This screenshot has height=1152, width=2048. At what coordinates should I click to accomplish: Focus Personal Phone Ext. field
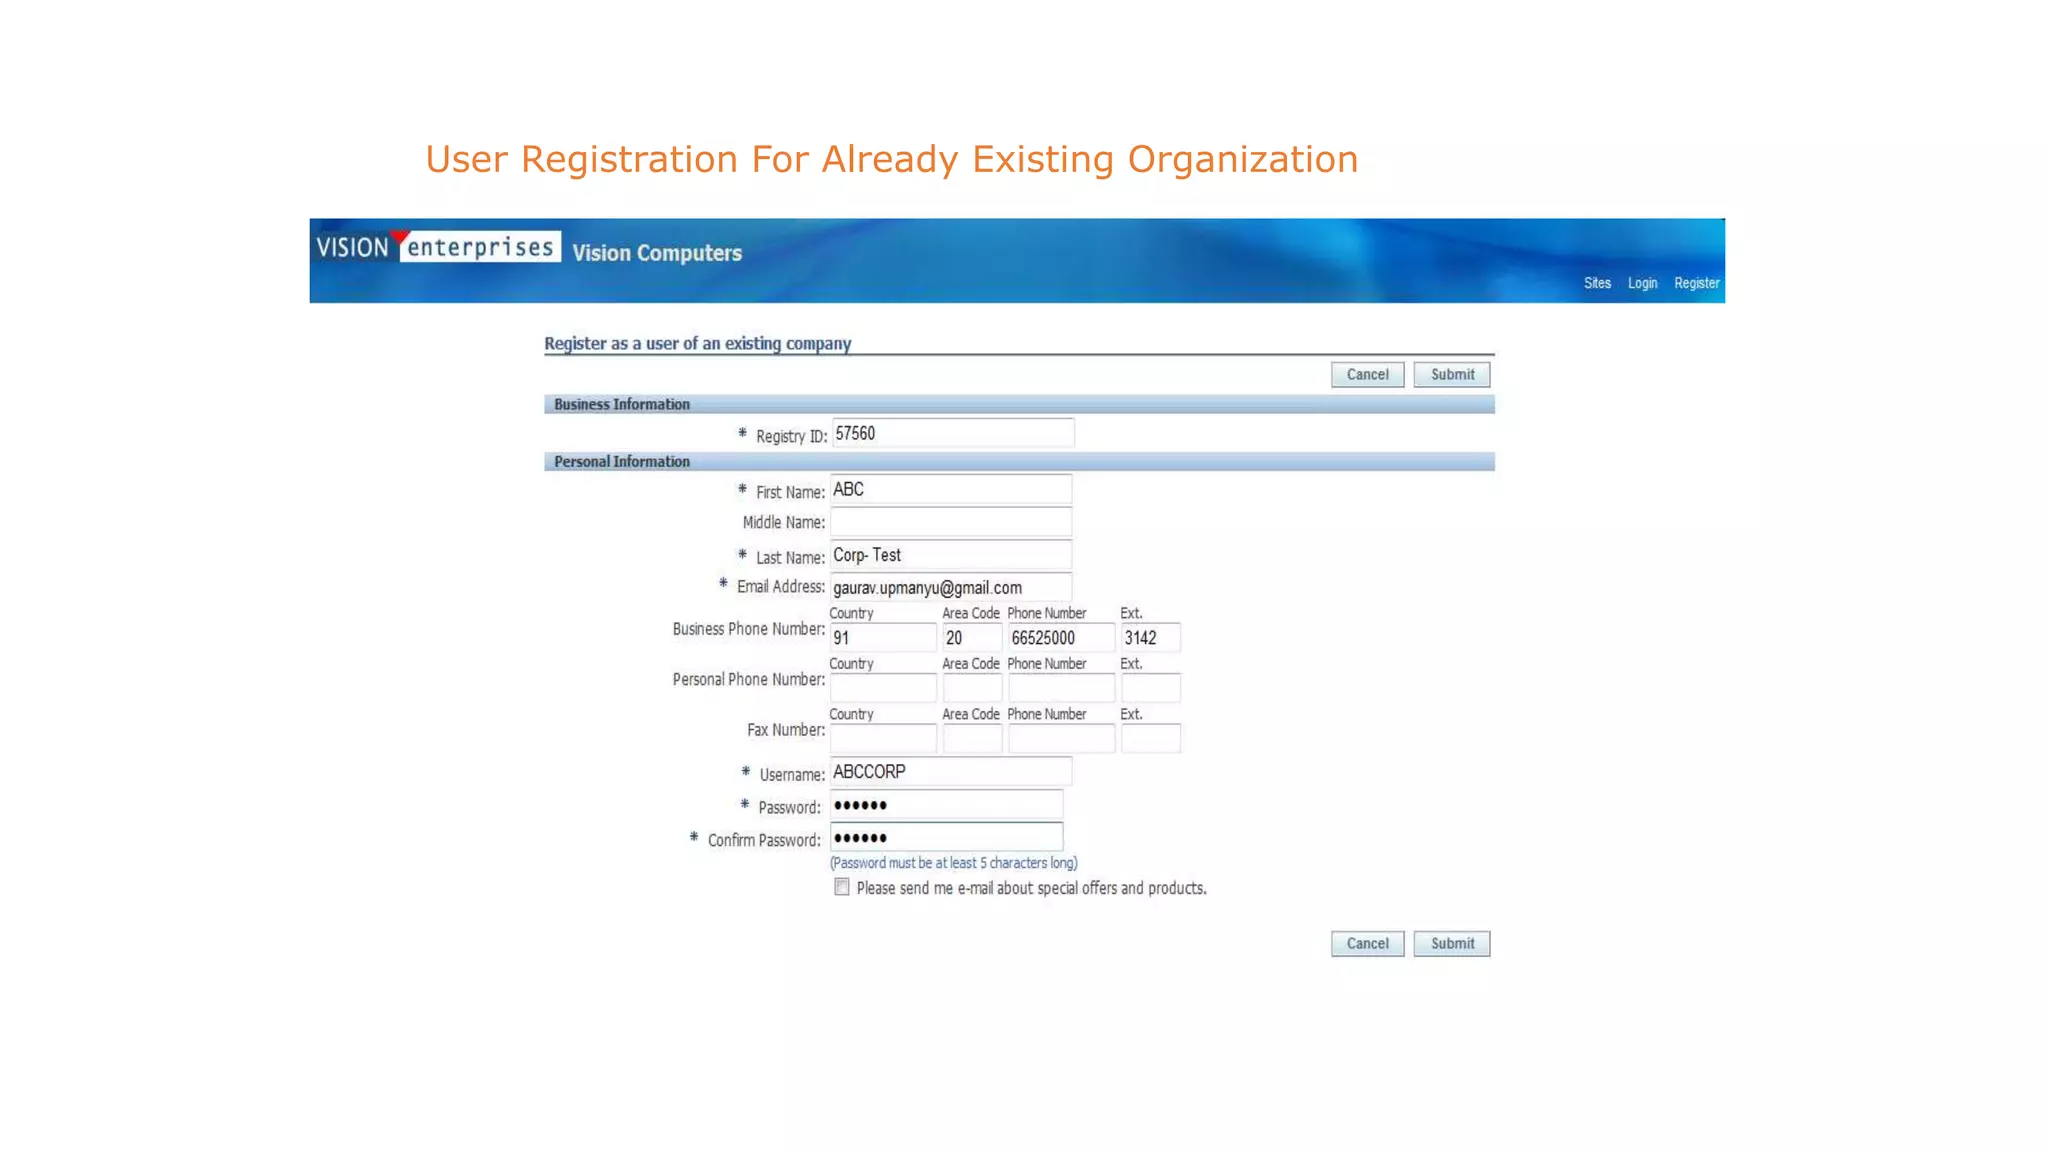pos(1151,688)
